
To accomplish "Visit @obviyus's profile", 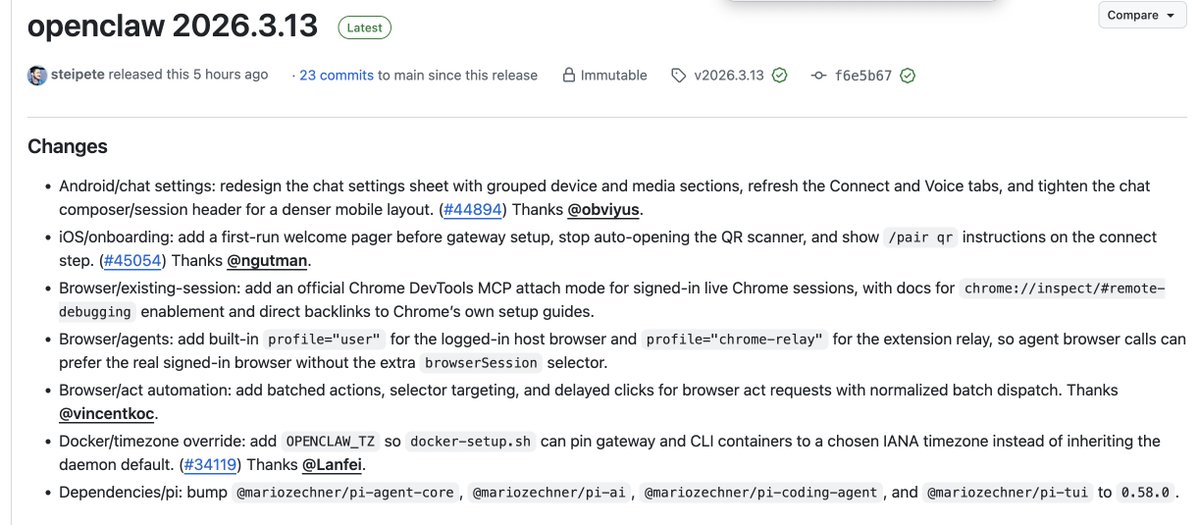I will [x=604, y=210].
